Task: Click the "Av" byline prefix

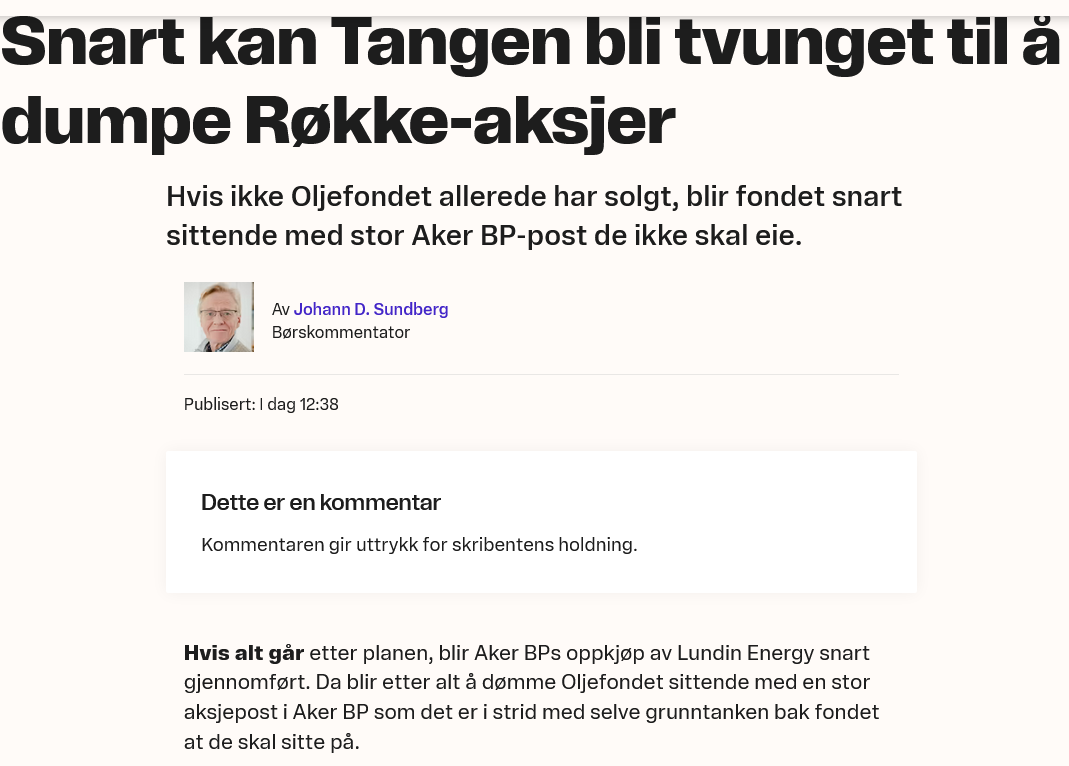Action: [x=281, y=309]
